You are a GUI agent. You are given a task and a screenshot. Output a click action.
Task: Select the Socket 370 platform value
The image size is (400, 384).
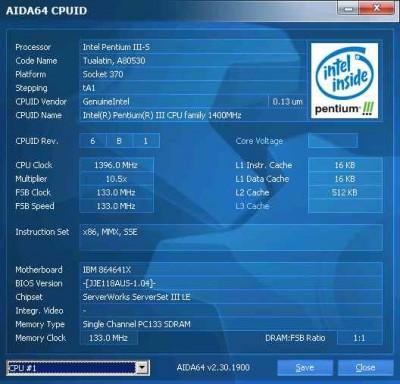tap(103, 74)
